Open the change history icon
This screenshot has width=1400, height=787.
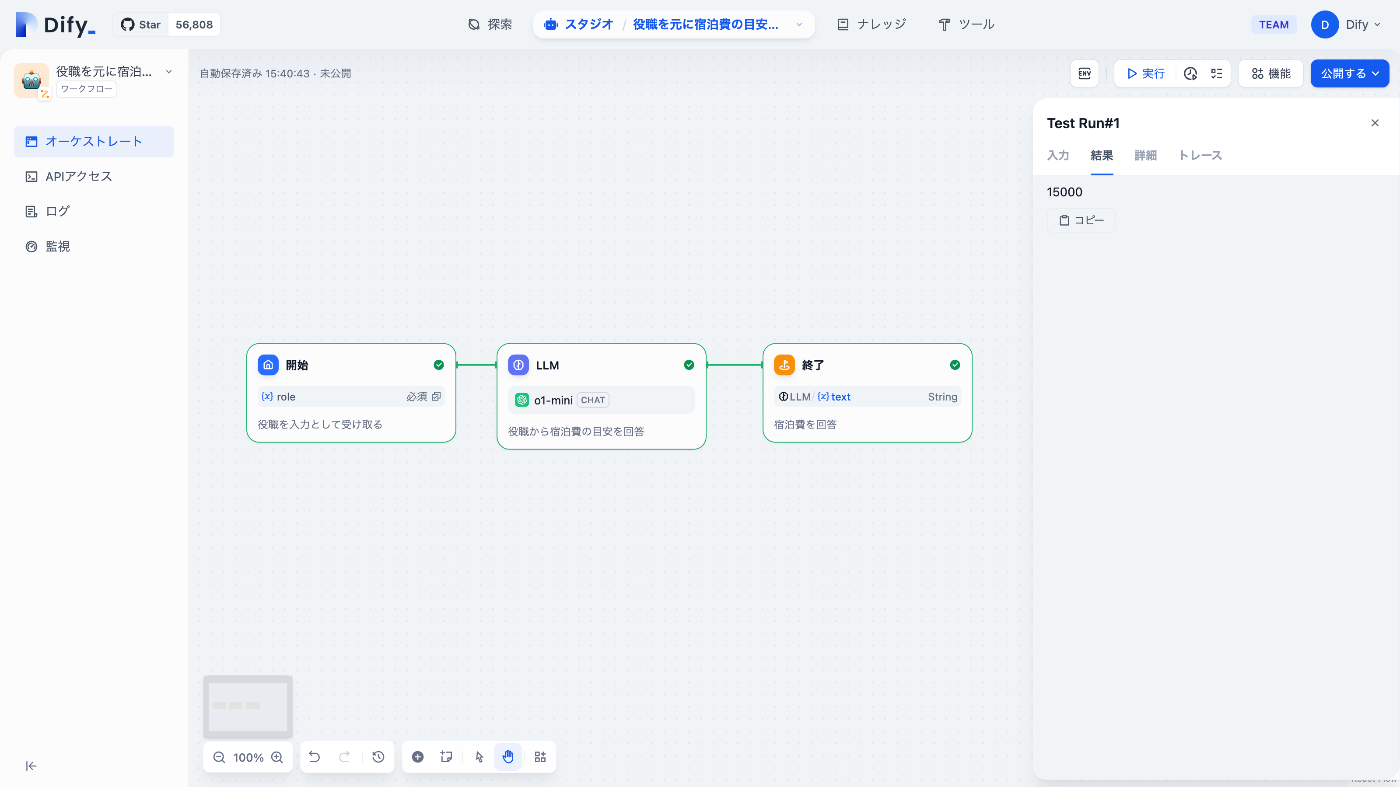(378, 757)
